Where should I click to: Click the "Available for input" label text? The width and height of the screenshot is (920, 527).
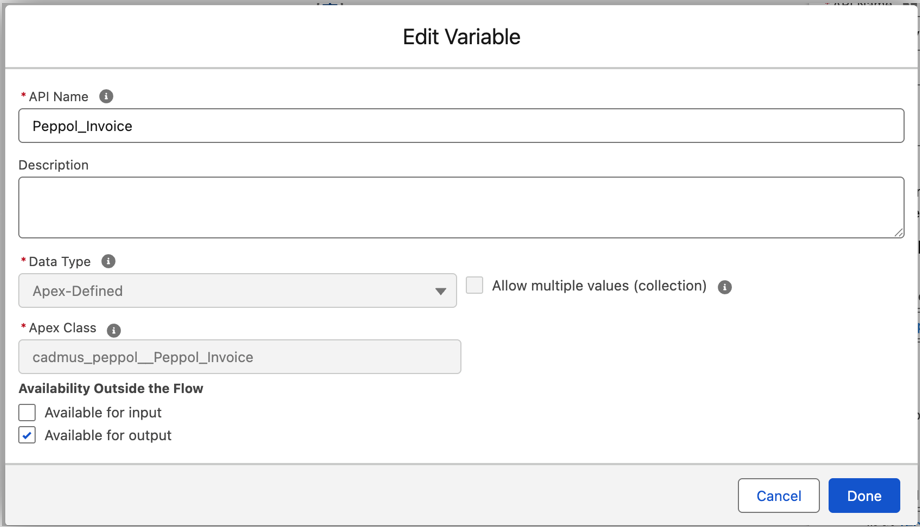click(103, 412)
